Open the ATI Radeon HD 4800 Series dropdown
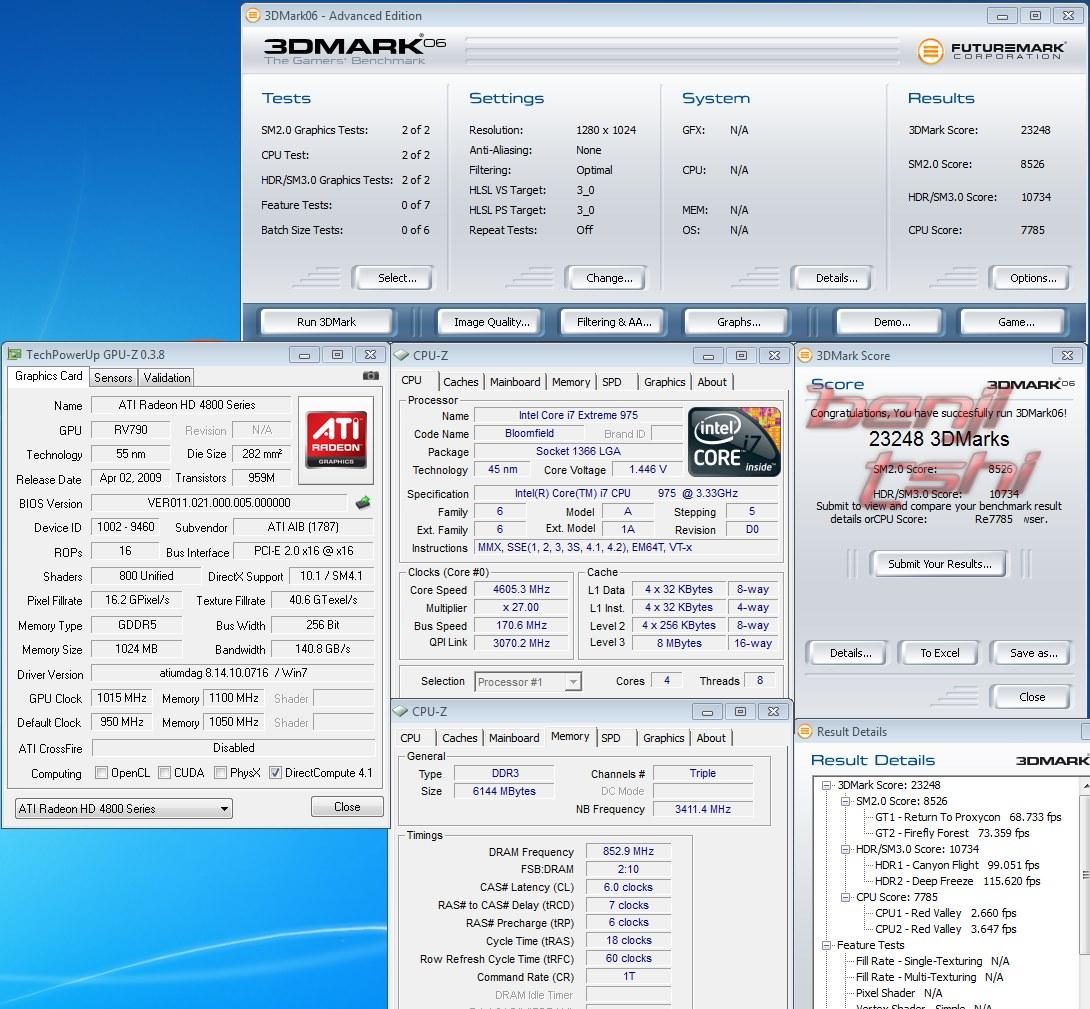This screenshot has width=1090, height=1009. [124, 808]
